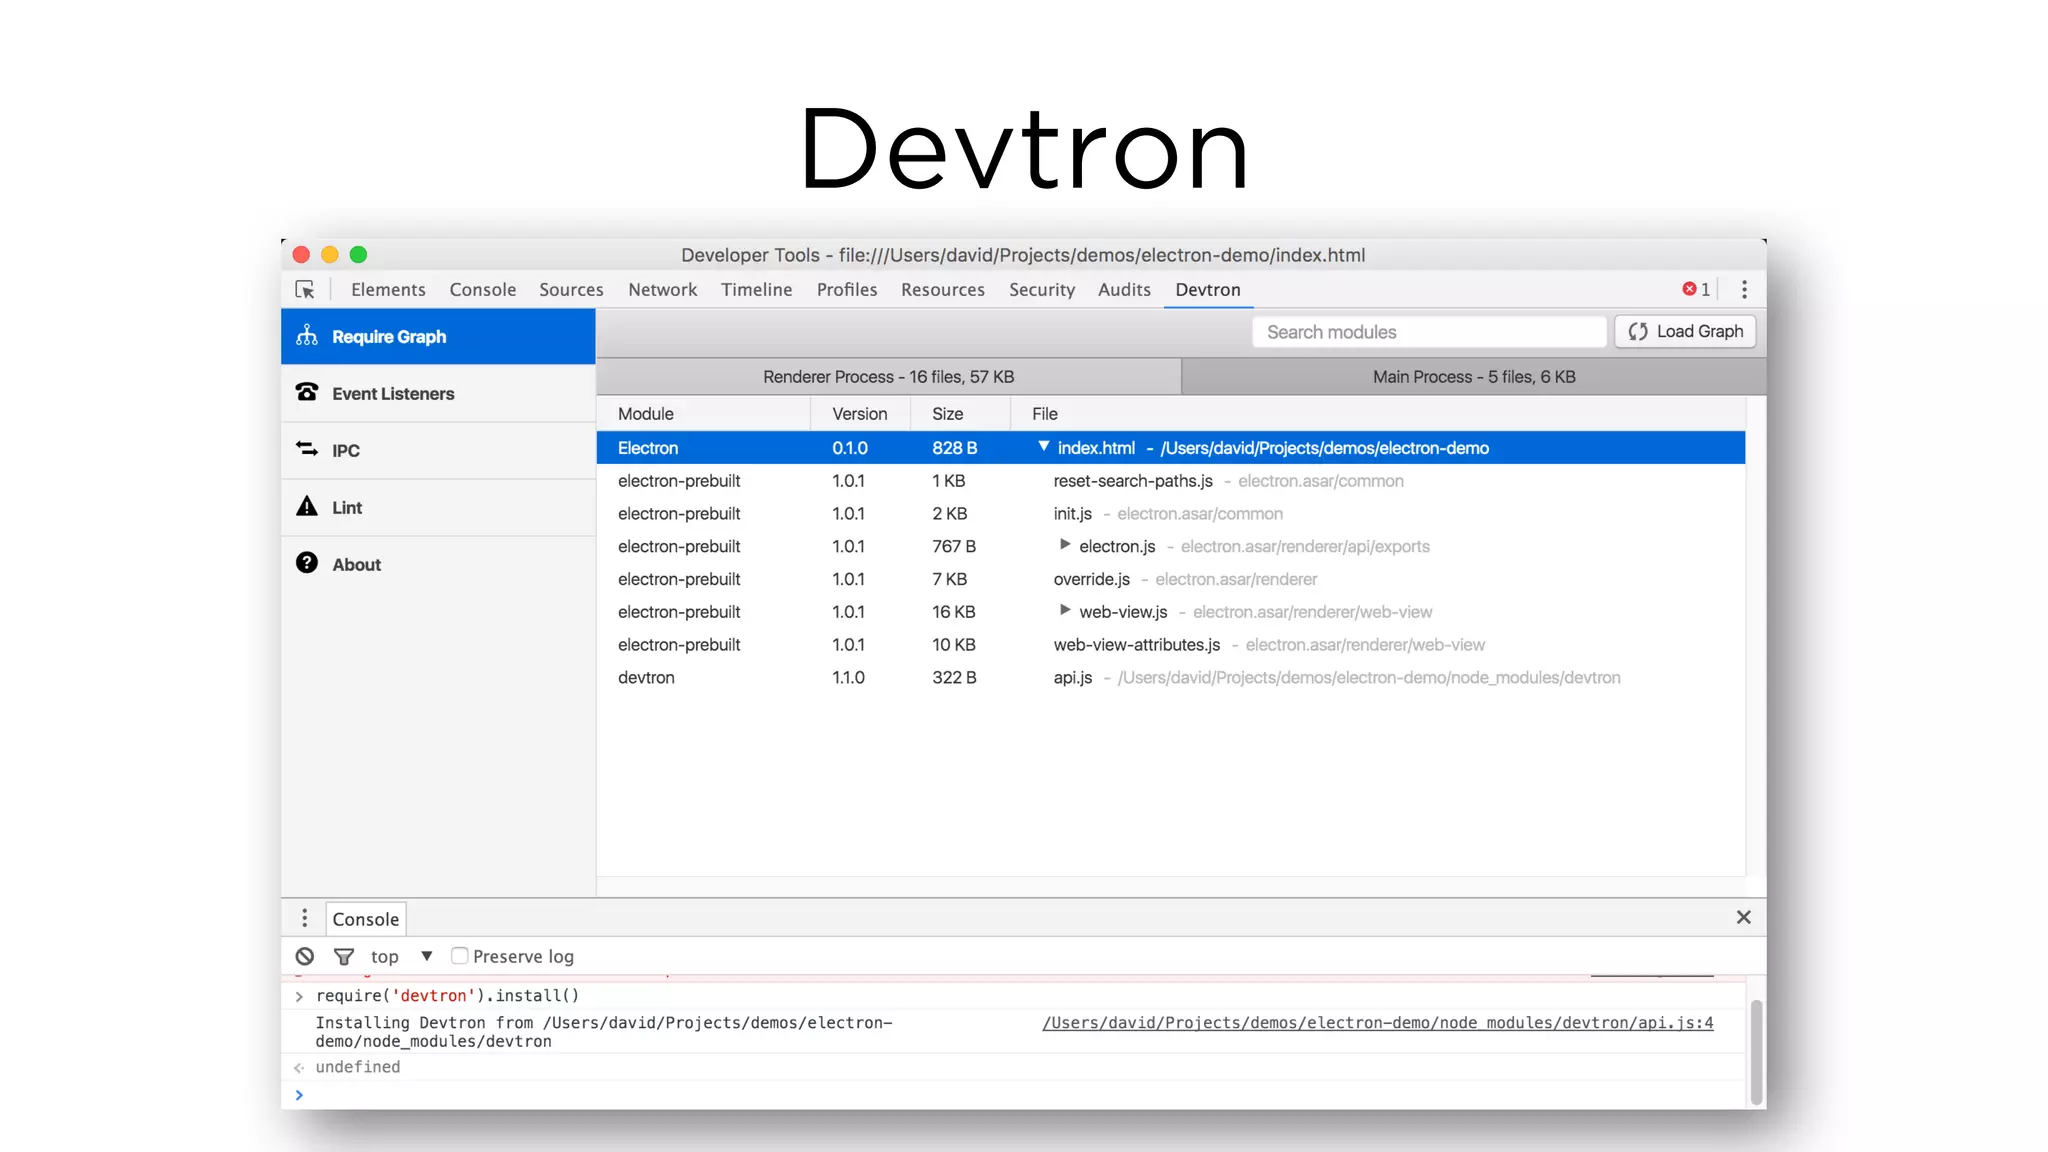Open the top execution context dropdown
This screenshot has width=2048, height=1152.
pyautogui.click(x=400, y=956)
